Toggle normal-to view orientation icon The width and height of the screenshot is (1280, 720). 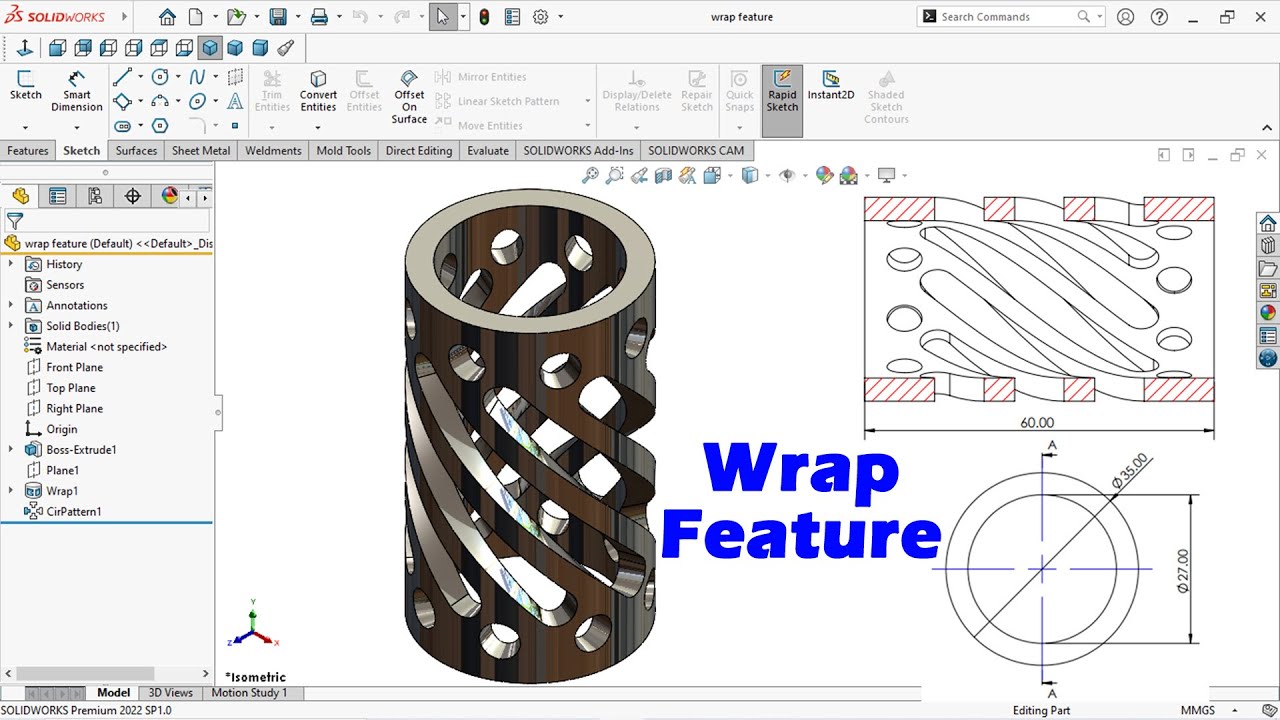point(25,47)
